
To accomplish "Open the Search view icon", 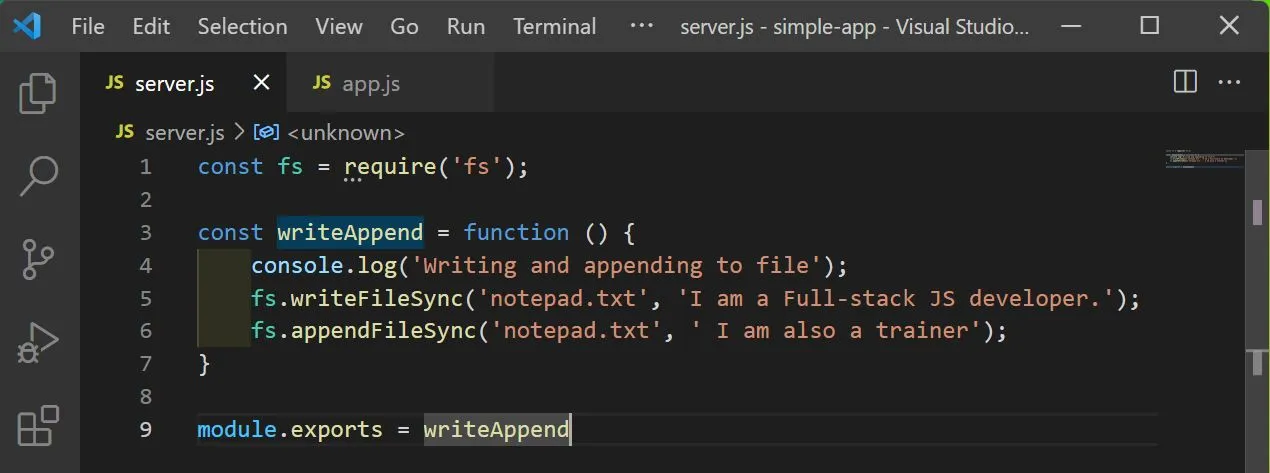I will click(39, 176).
